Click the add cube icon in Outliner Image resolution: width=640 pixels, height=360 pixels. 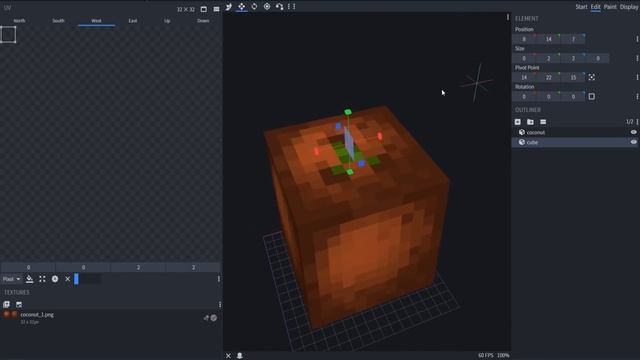point(518,122)
